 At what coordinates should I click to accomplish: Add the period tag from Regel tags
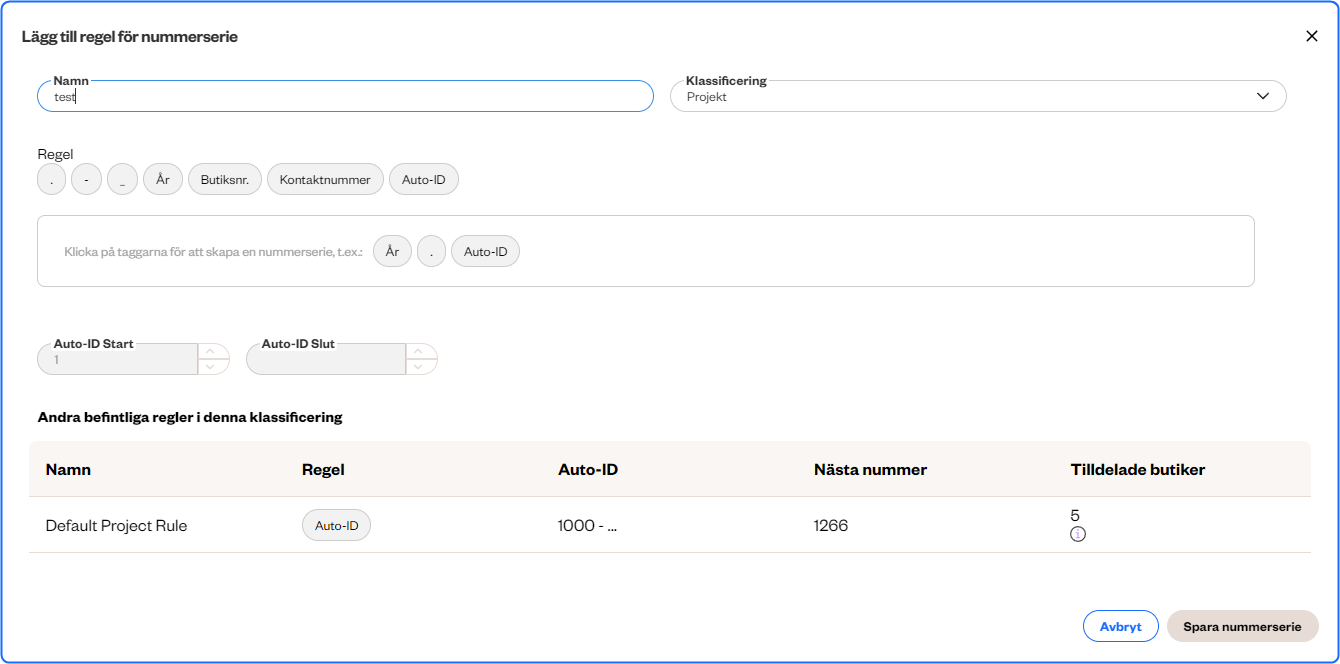coord(51,180)
